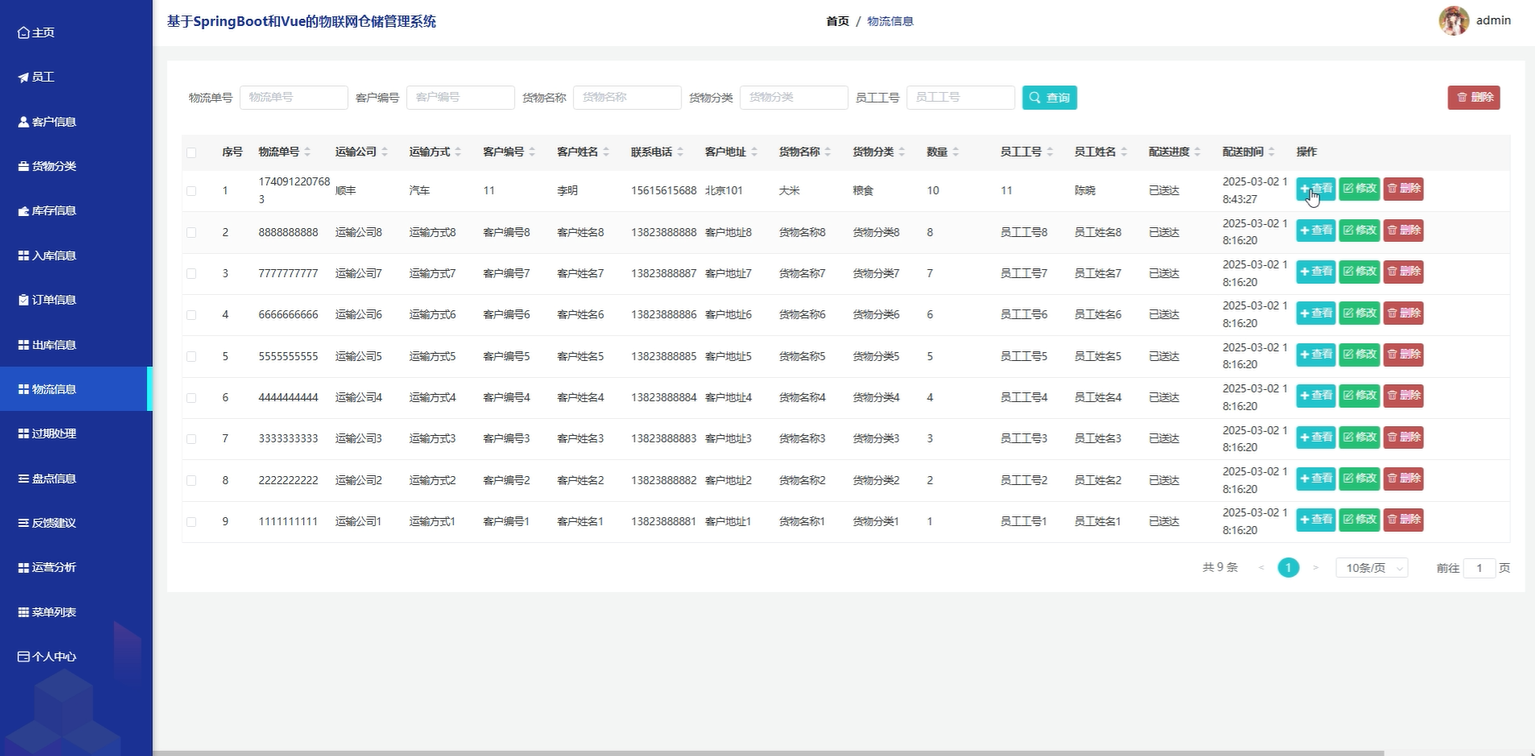Click the 首页 breadcrumb link
The image size is (1535, 756).
click(x=837, y=21)
